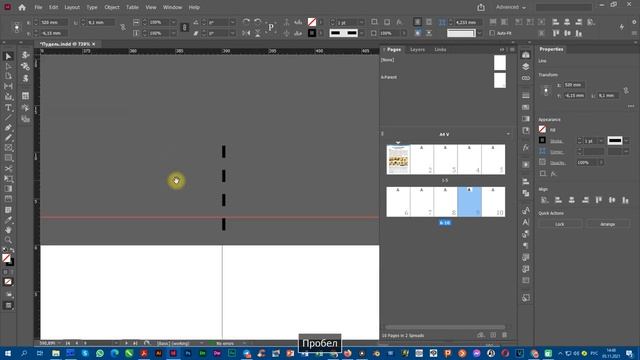Switch to the Links tab
640x360 pixels.
click(x=440, y=49)
